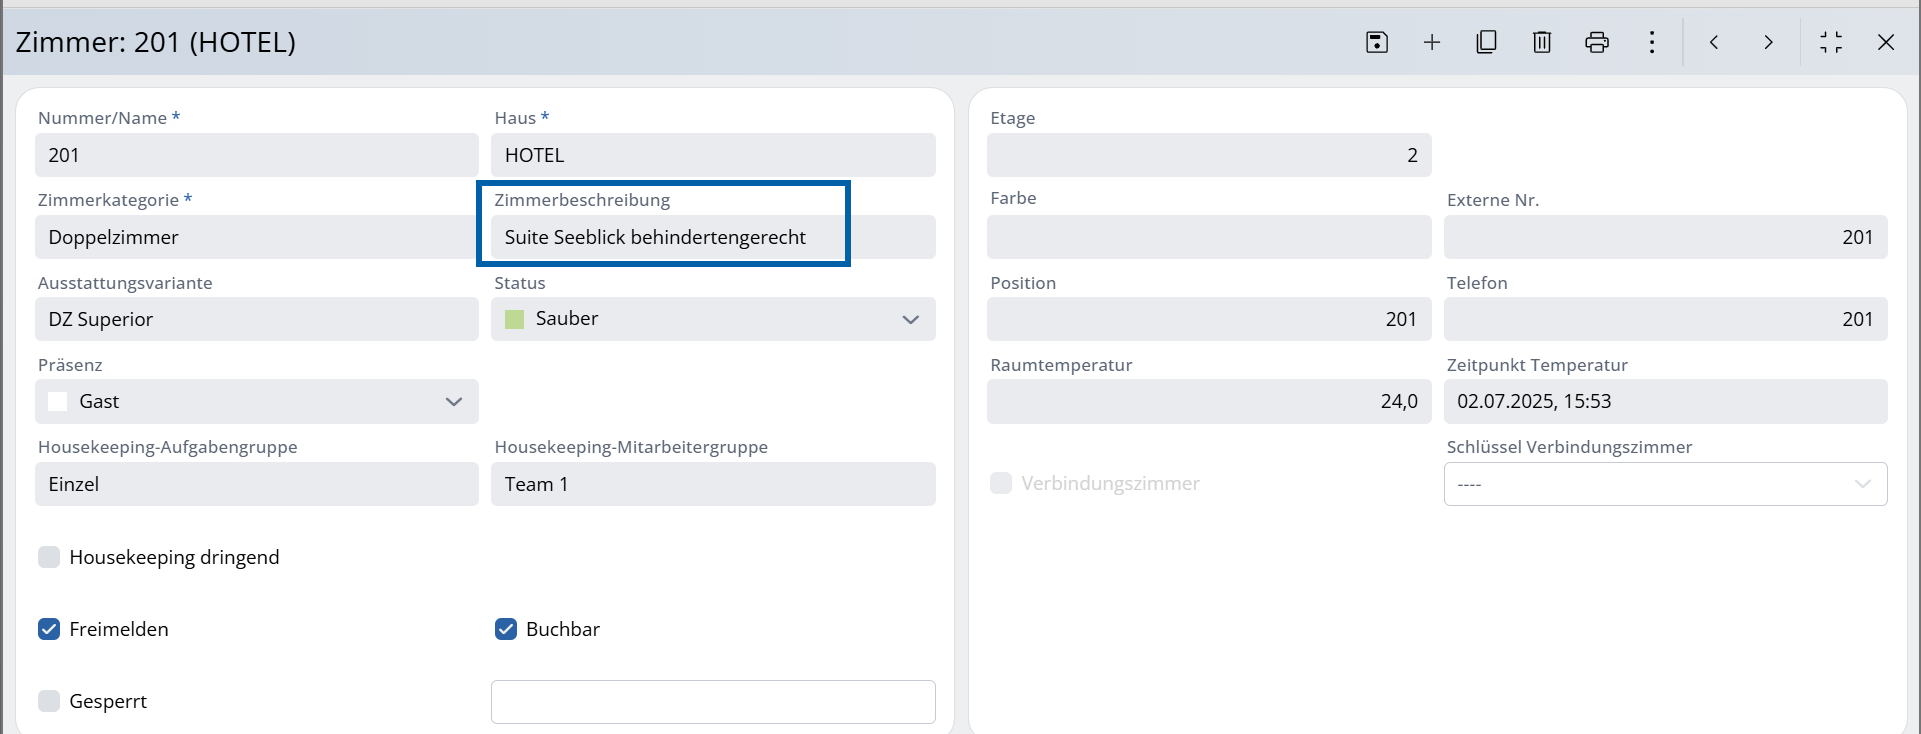Go to previous room record
This screenshot has height=734, width=1921.
1714,42
